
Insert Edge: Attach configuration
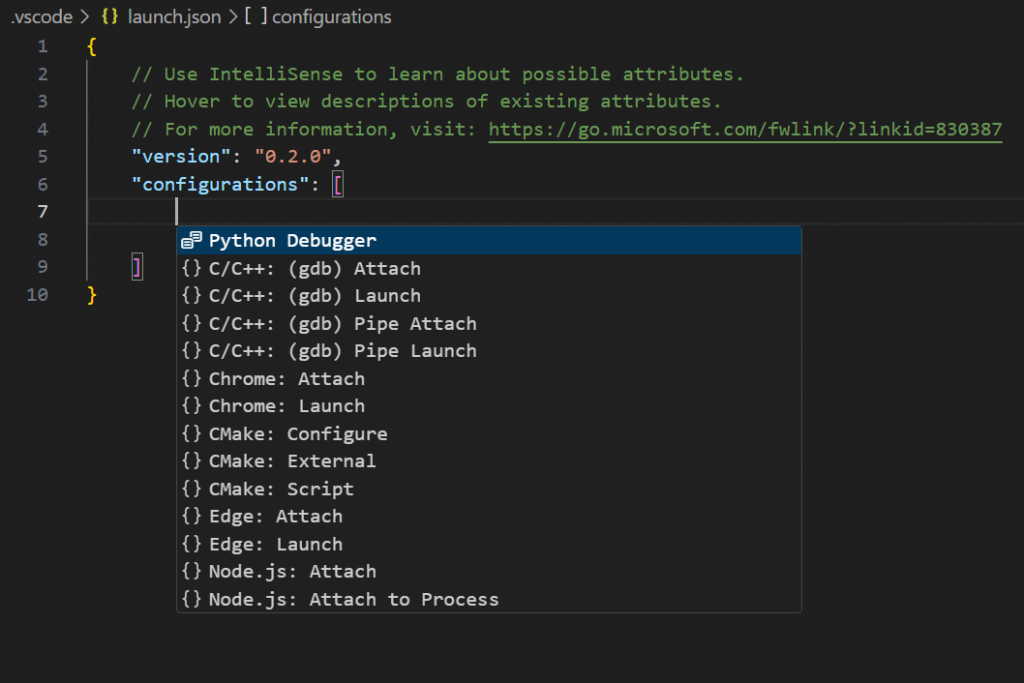point(275,516)
